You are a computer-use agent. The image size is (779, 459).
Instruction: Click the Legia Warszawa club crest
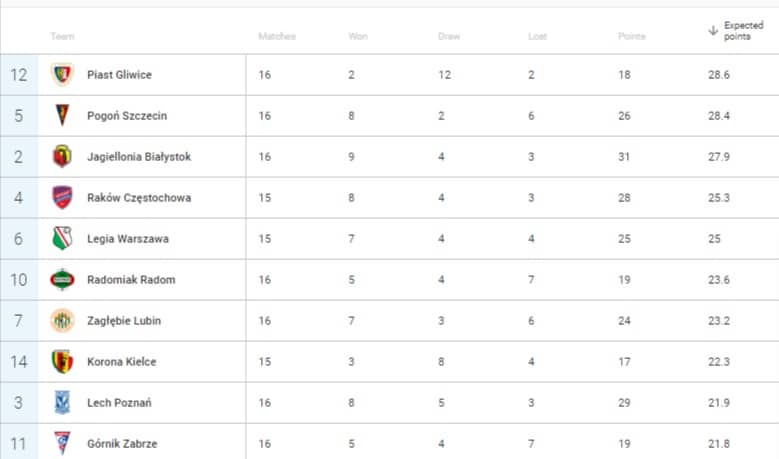[62, 238]
